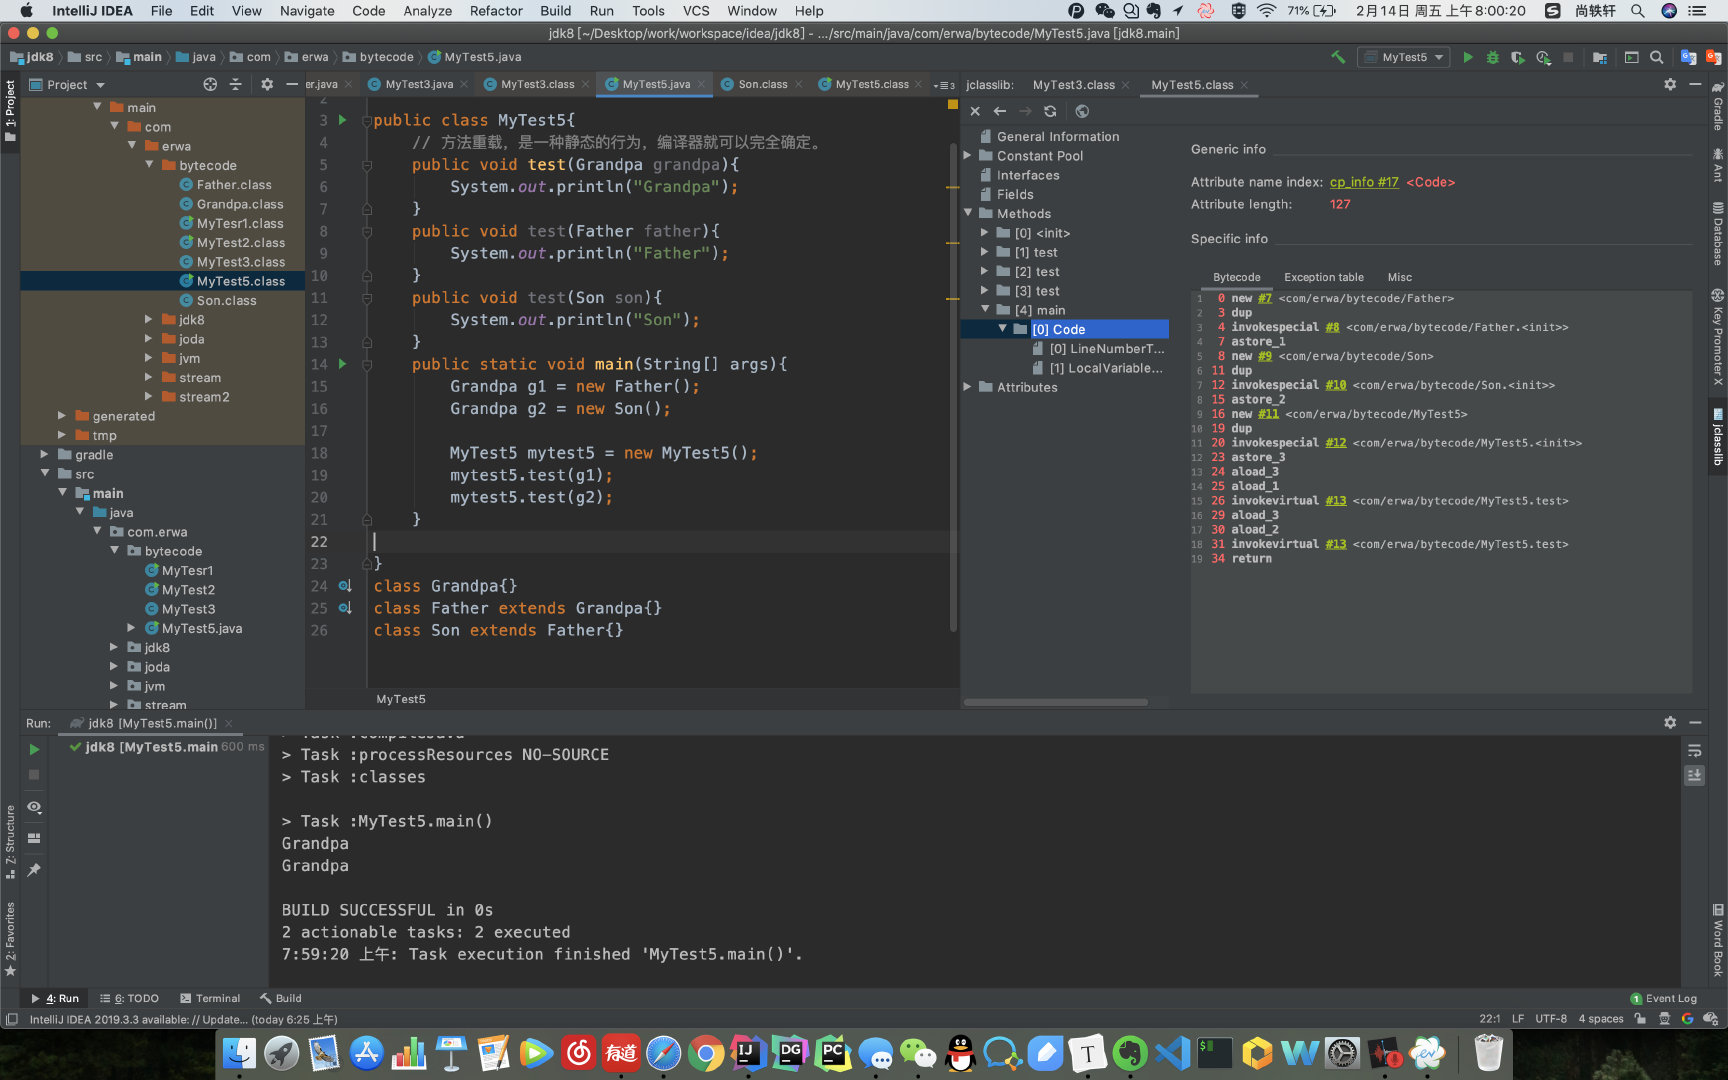Click the run gutter arrow beside main method
1728x1080 pixels.
coord(342,364)
